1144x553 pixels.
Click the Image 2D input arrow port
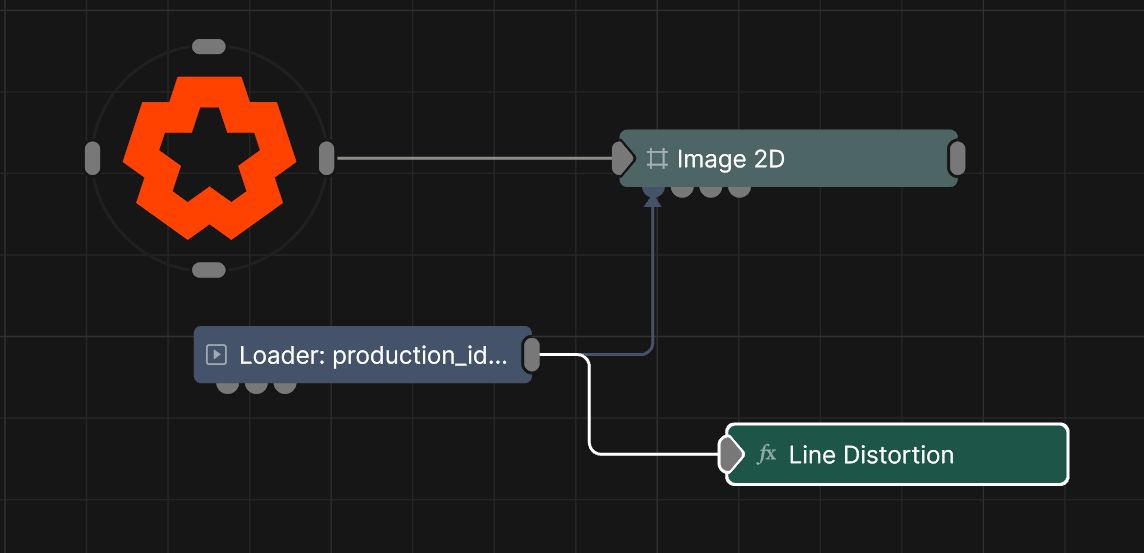622,158
